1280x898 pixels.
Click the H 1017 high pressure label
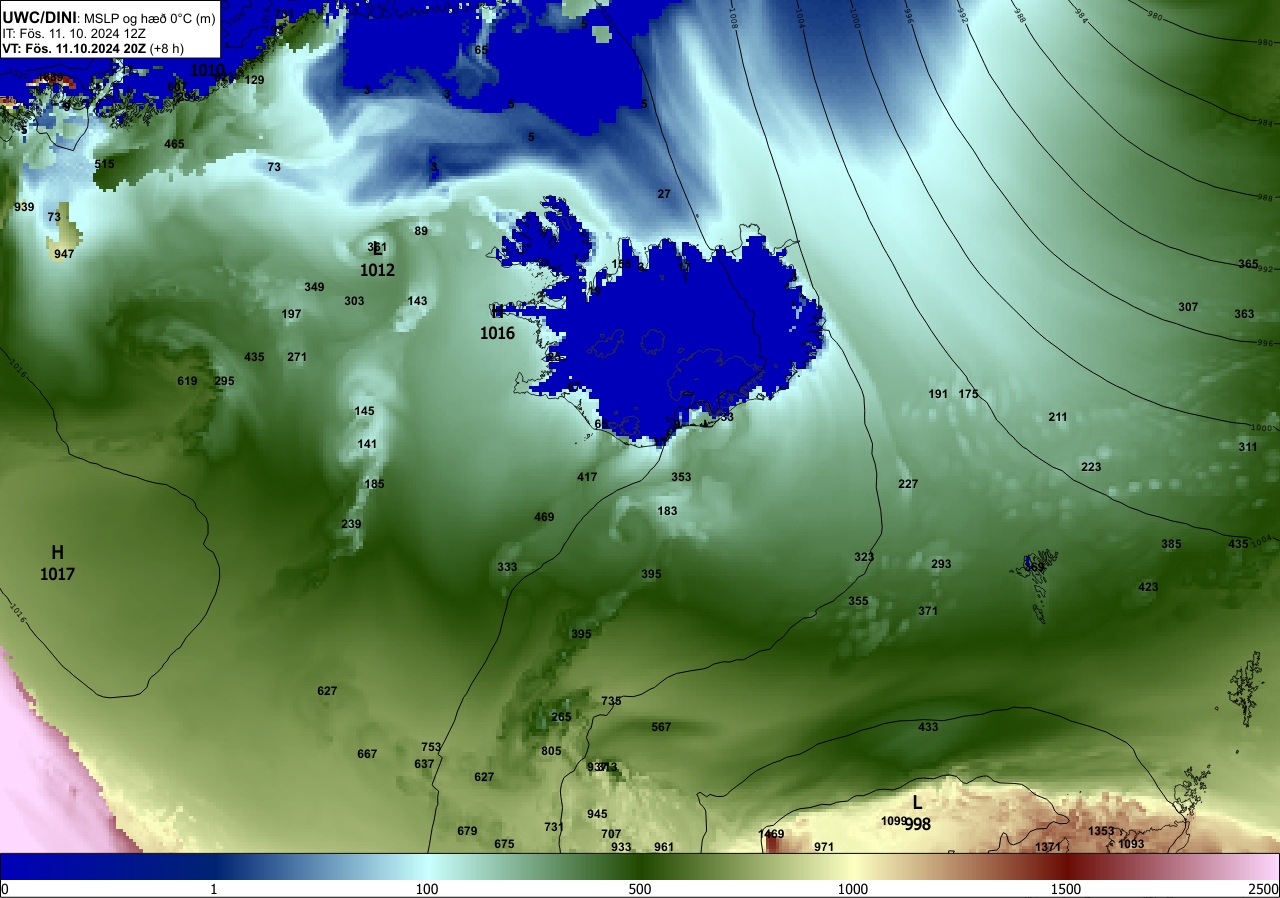coord(58,563)
